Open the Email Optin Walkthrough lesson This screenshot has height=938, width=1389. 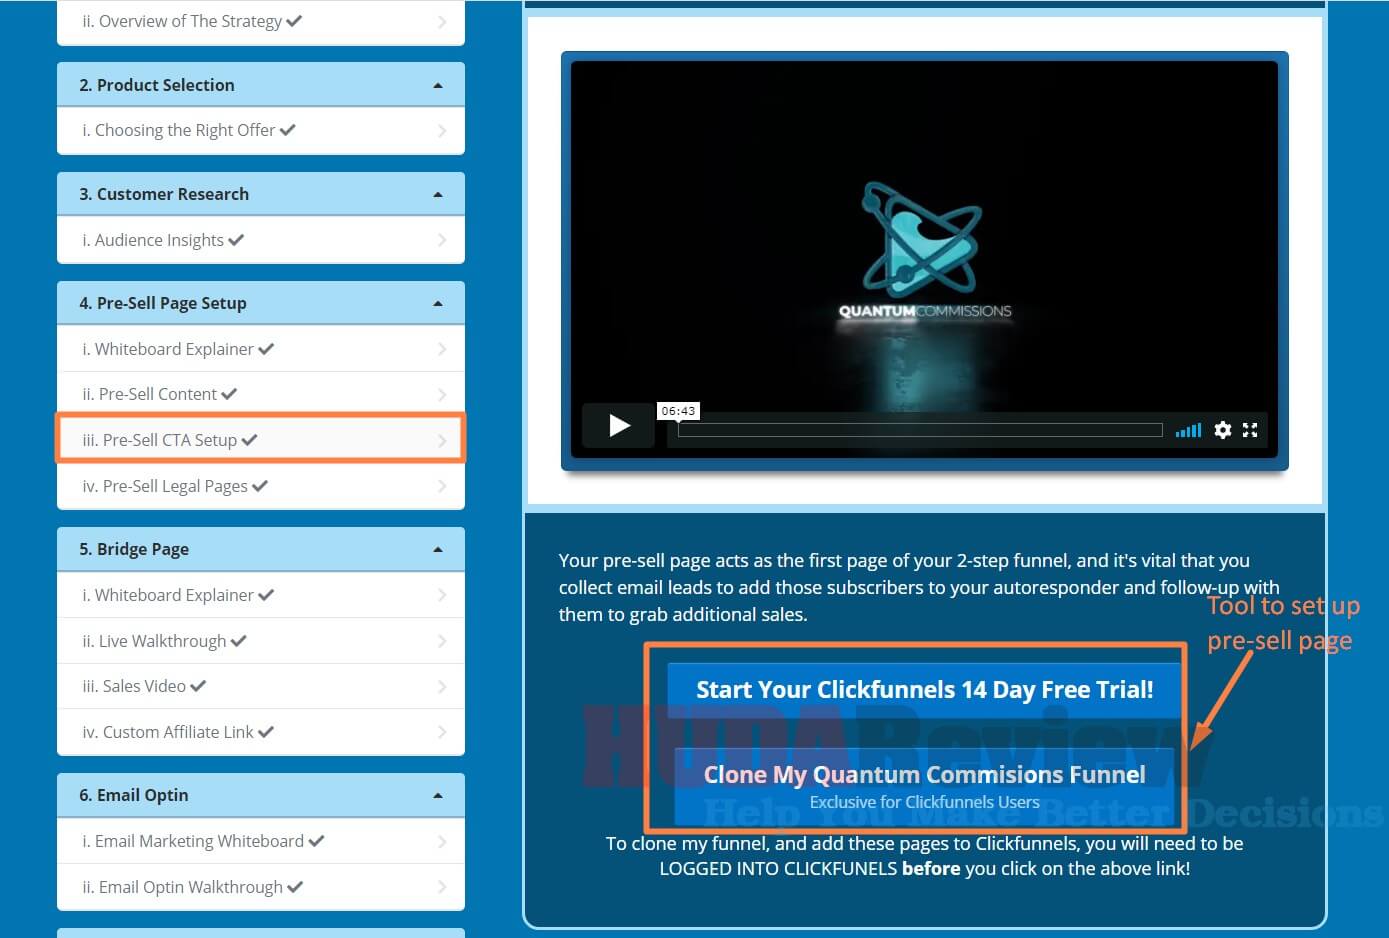click(x=261, y=887)
